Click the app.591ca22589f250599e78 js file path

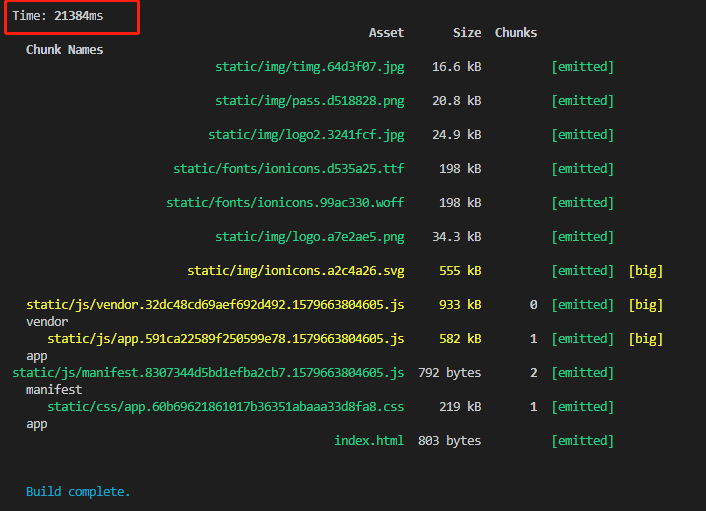[226, 339]
